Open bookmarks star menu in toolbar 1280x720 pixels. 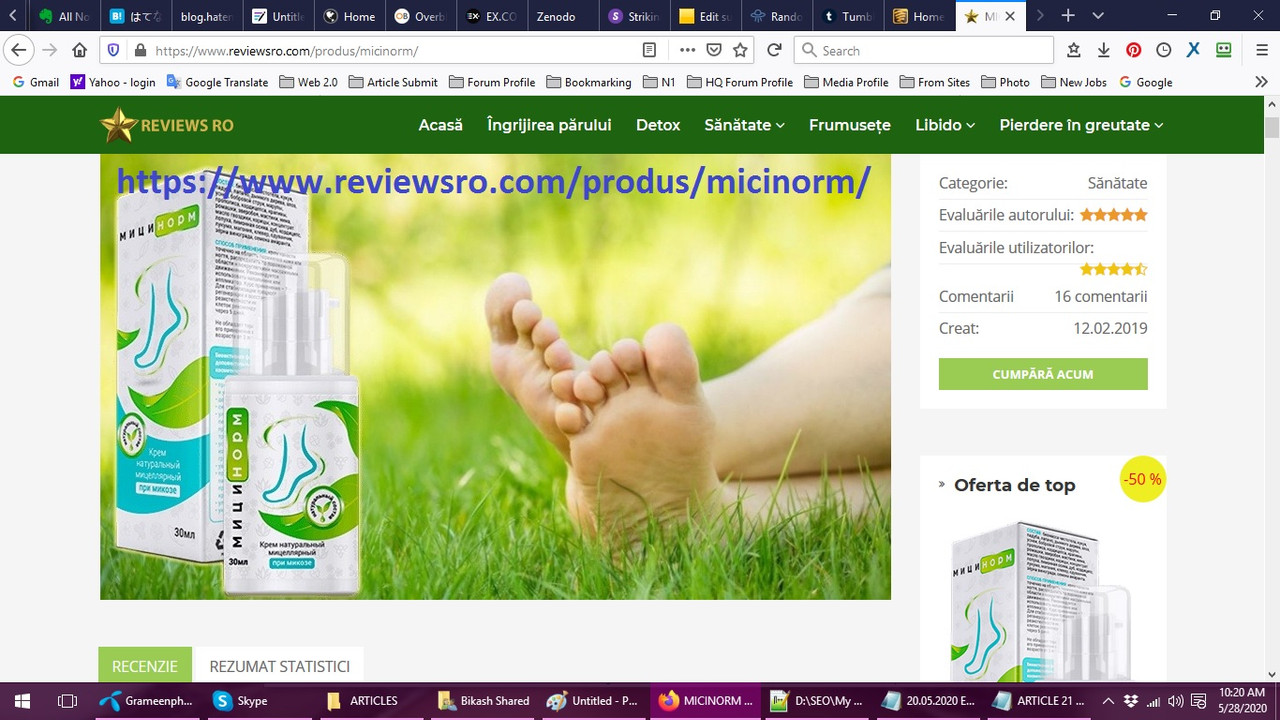coord(1074,50)
